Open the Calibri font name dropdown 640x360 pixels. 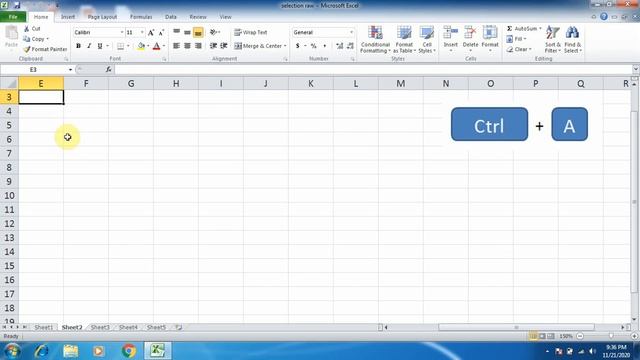122,32
